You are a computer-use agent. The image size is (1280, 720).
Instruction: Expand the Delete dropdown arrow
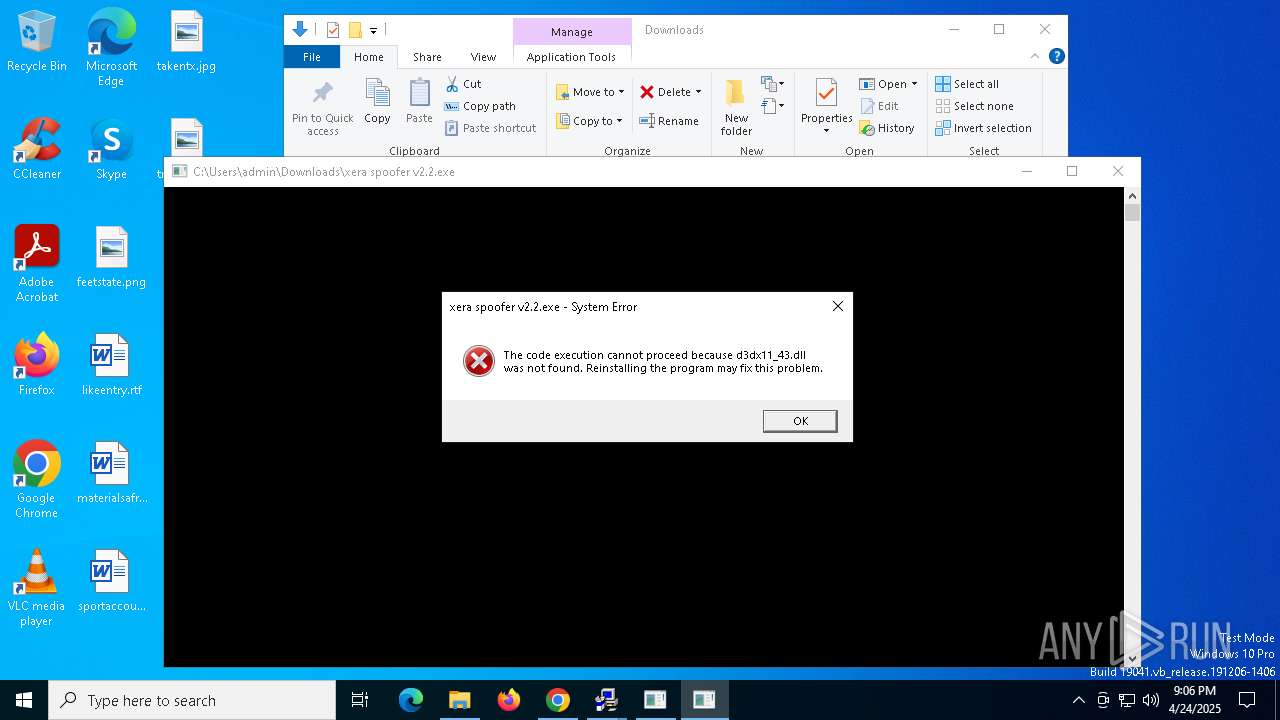(698, 92)
